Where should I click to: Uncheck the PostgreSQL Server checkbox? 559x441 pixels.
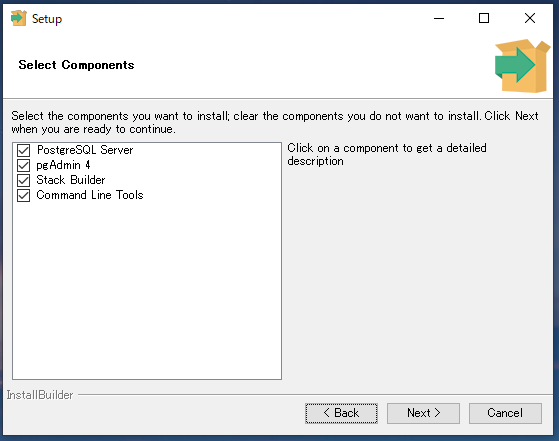tap(24, 150)
